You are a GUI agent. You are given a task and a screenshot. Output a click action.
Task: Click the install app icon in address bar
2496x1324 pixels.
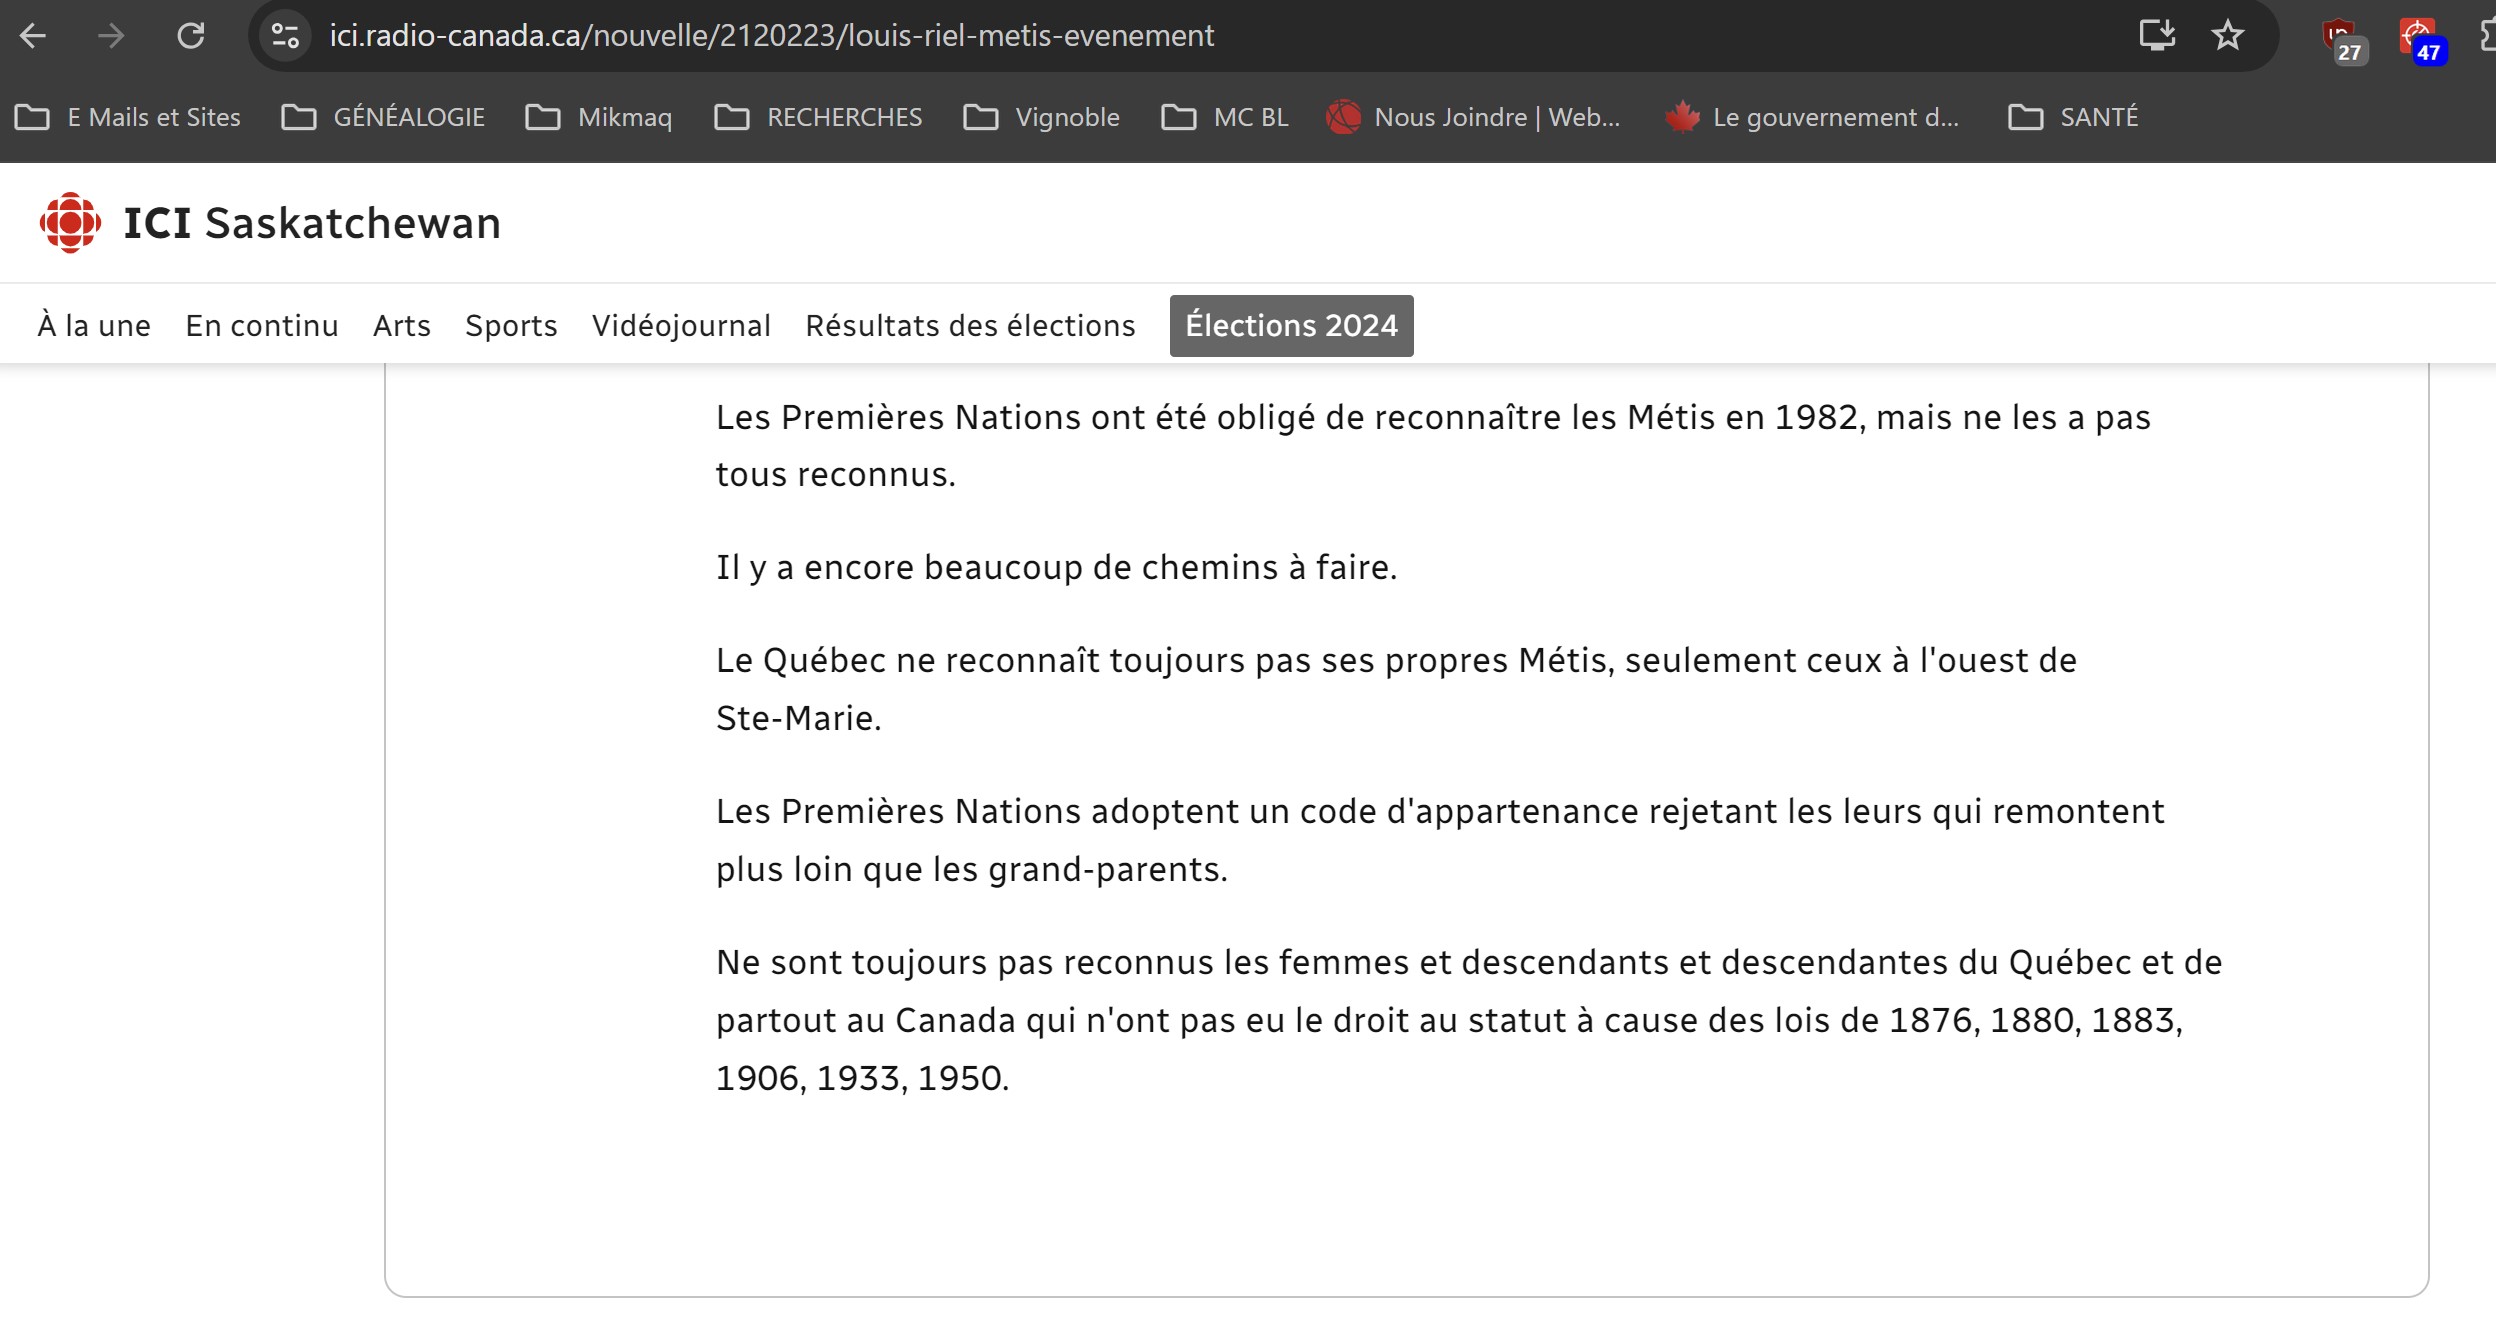[x=2156, y=36]
